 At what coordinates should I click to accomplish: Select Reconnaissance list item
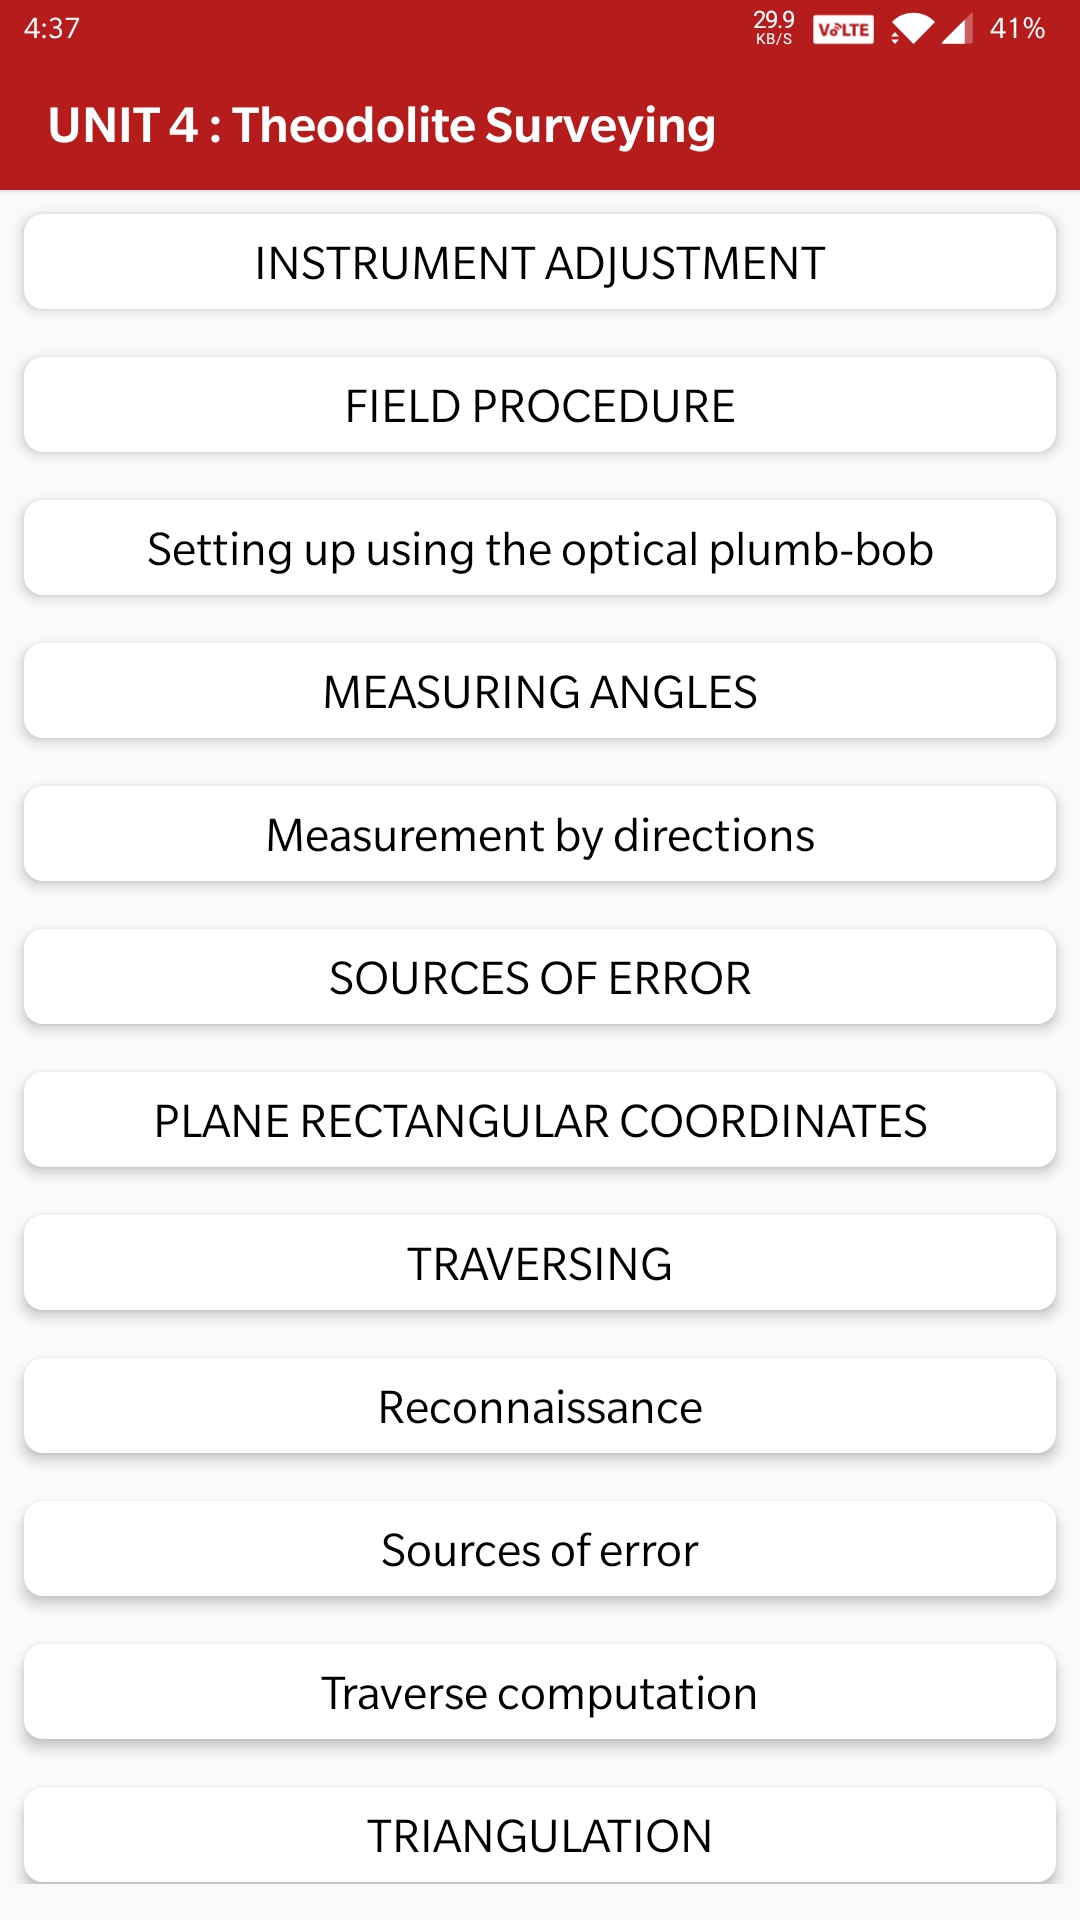click(x=540, y=1406)
